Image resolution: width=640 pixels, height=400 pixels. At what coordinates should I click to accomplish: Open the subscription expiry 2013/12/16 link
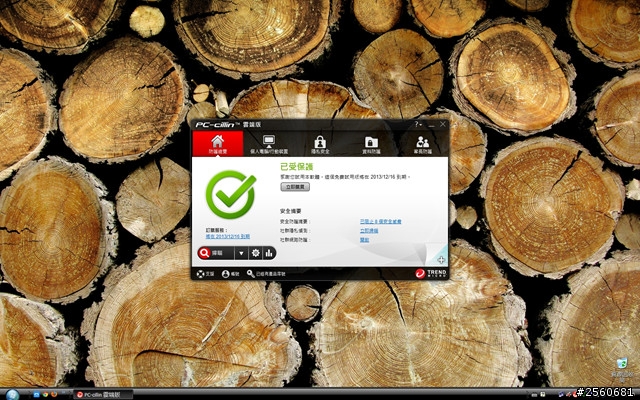(x=227, y=236)
